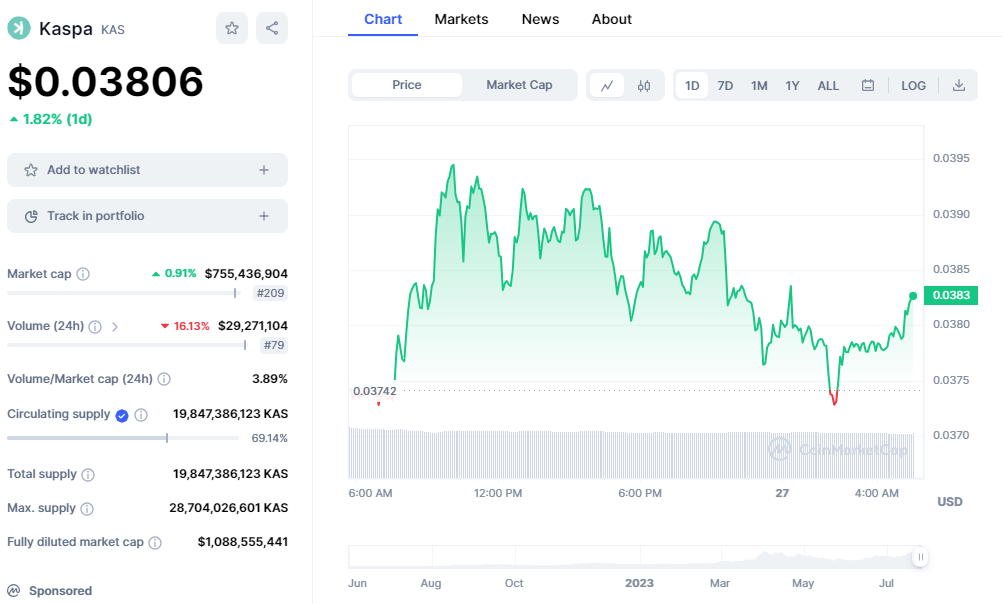The width and height of the screenshot is (1002, 604).
Task: Click the volume bars under the chart
Action: point(633,454)
